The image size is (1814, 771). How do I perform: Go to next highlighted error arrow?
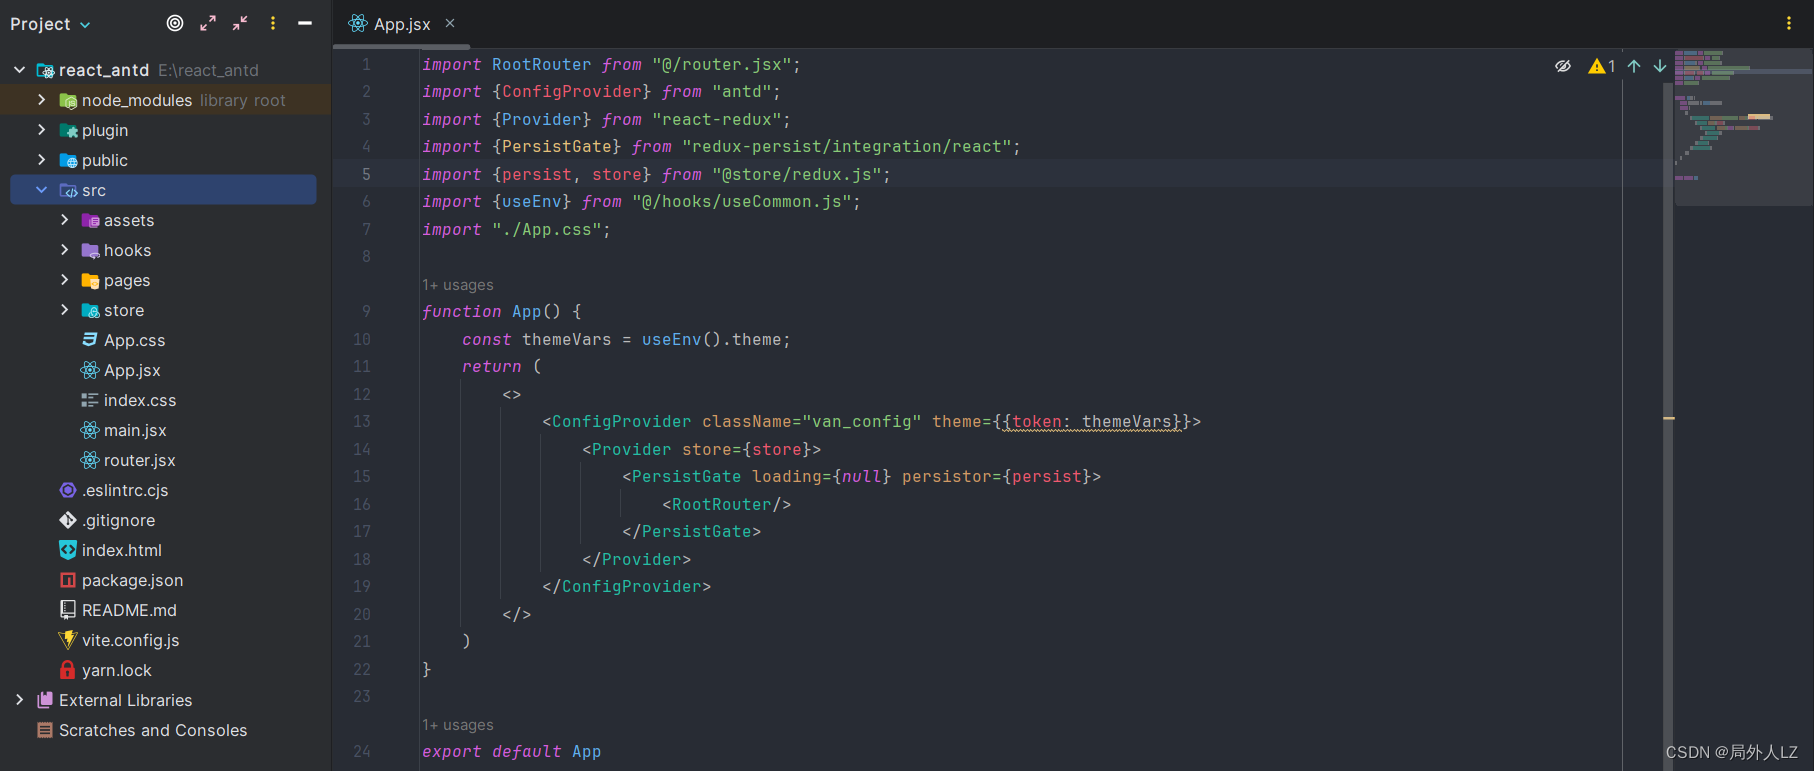pos(1660,66)
